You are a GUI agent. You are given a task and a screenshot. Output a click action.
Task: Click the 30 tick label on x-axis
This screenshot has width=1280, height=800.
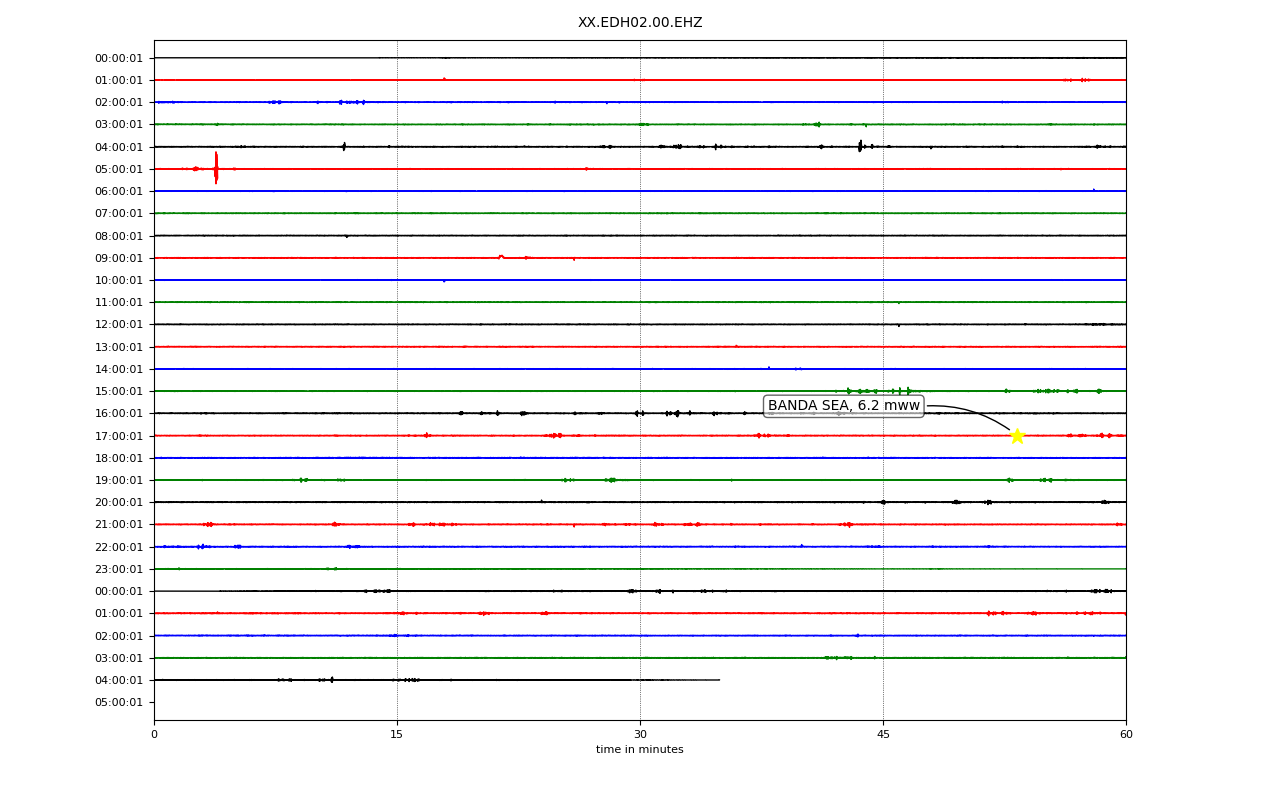(x=640, y=735)
